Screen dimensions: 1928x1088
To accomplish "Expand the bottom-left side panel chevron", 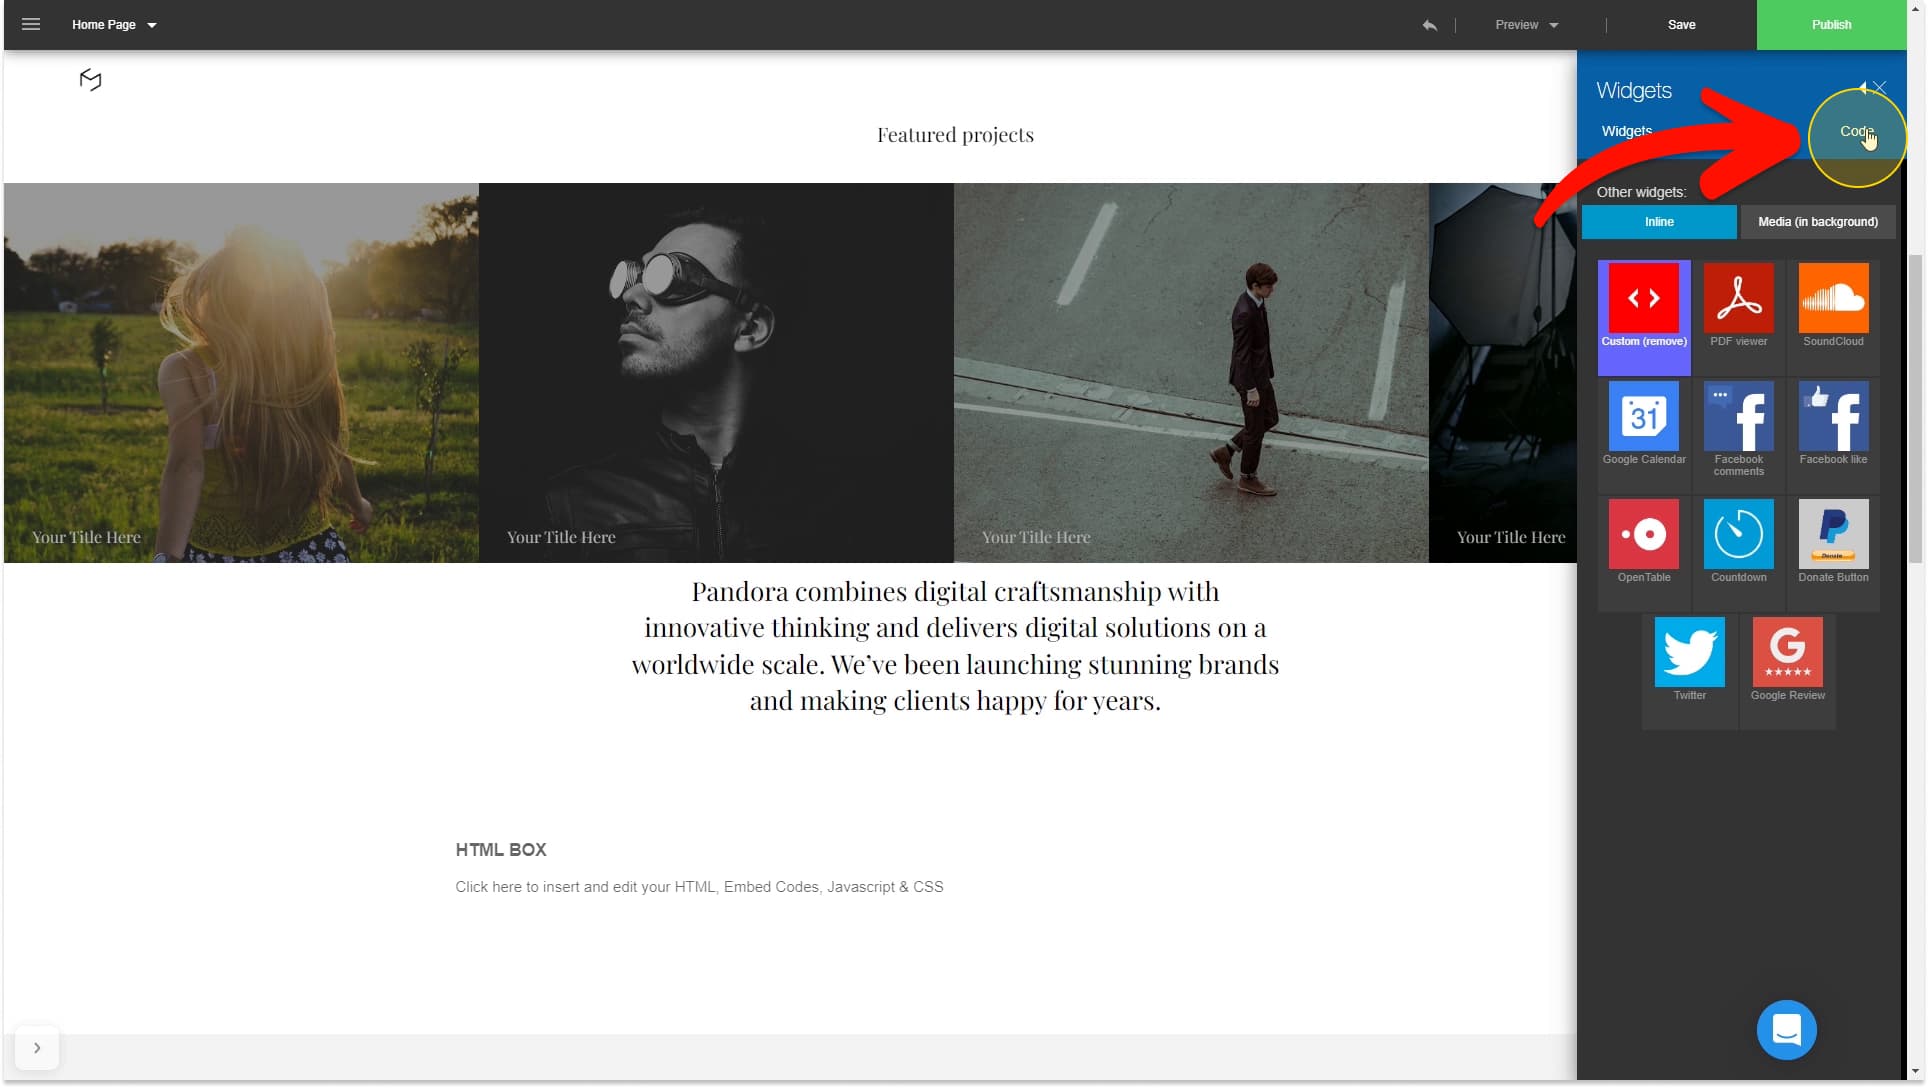I will point(37,1048).
